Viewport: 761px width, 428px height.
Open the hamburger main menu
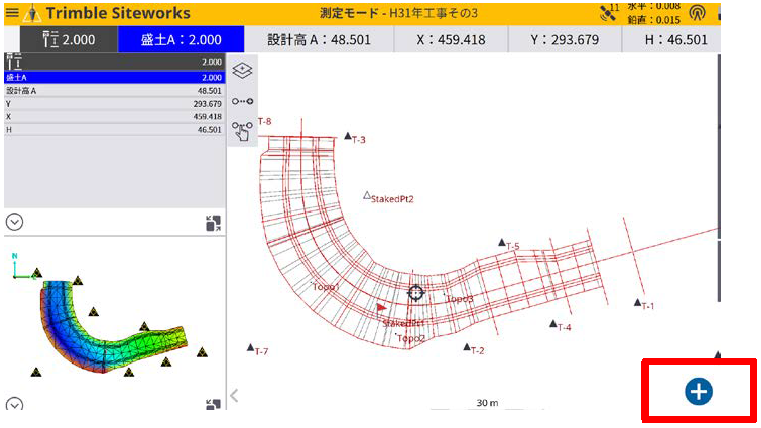pyautogui.click(x=12, y=13)
